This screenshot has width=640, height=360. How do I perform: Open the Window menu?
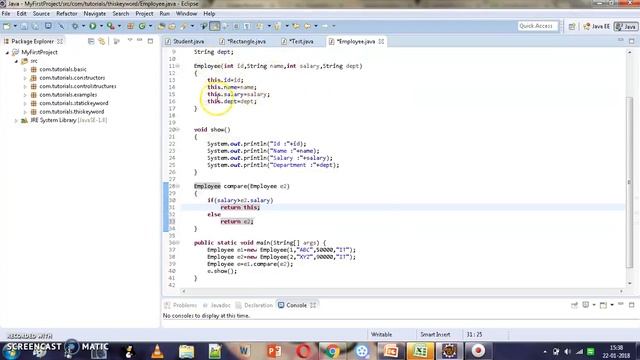(187, 13)
